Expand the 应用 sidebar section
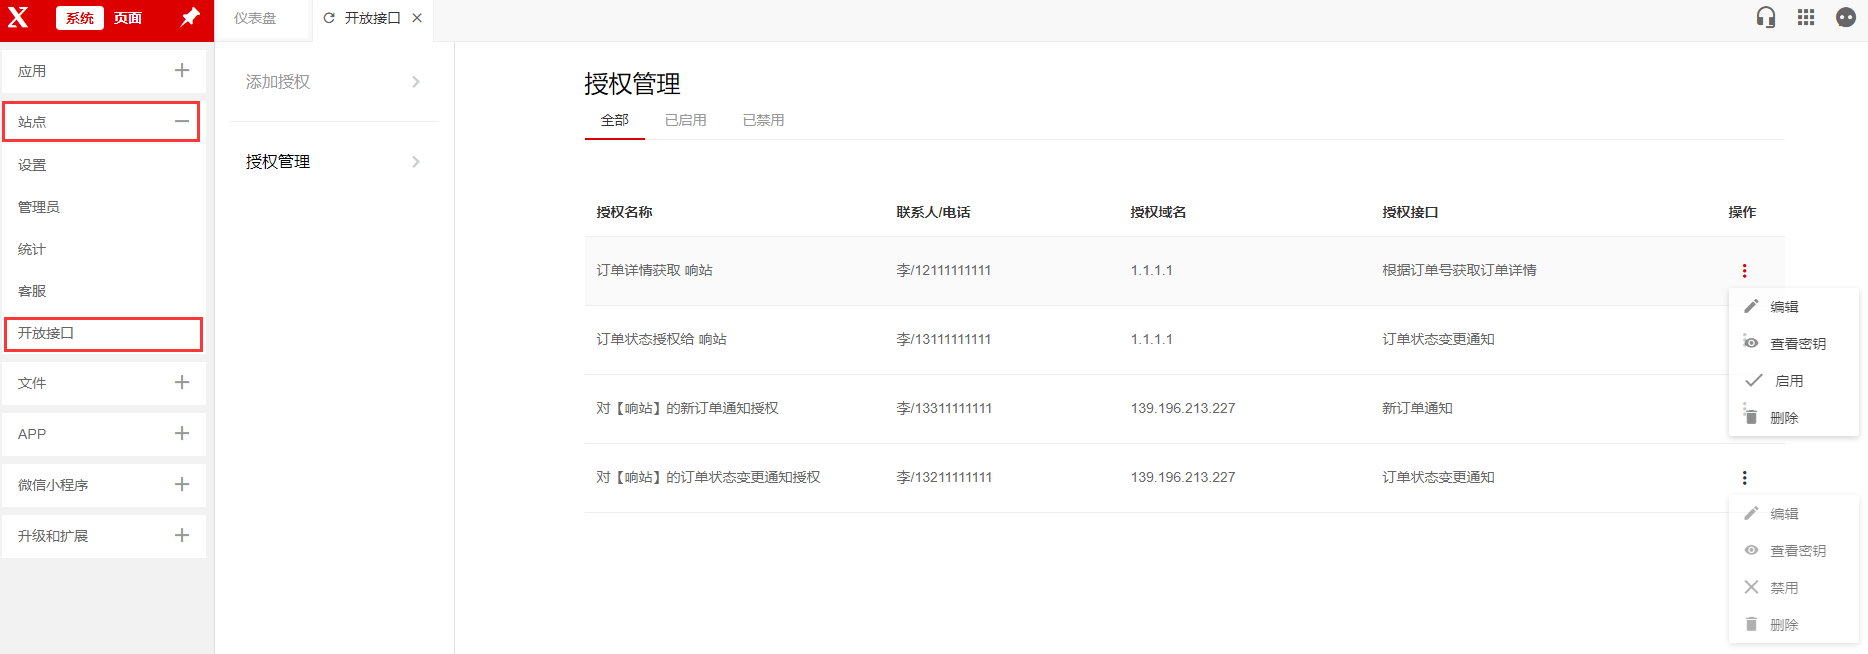The width and height of the screenshot is (1868, 654). [181, 71]
